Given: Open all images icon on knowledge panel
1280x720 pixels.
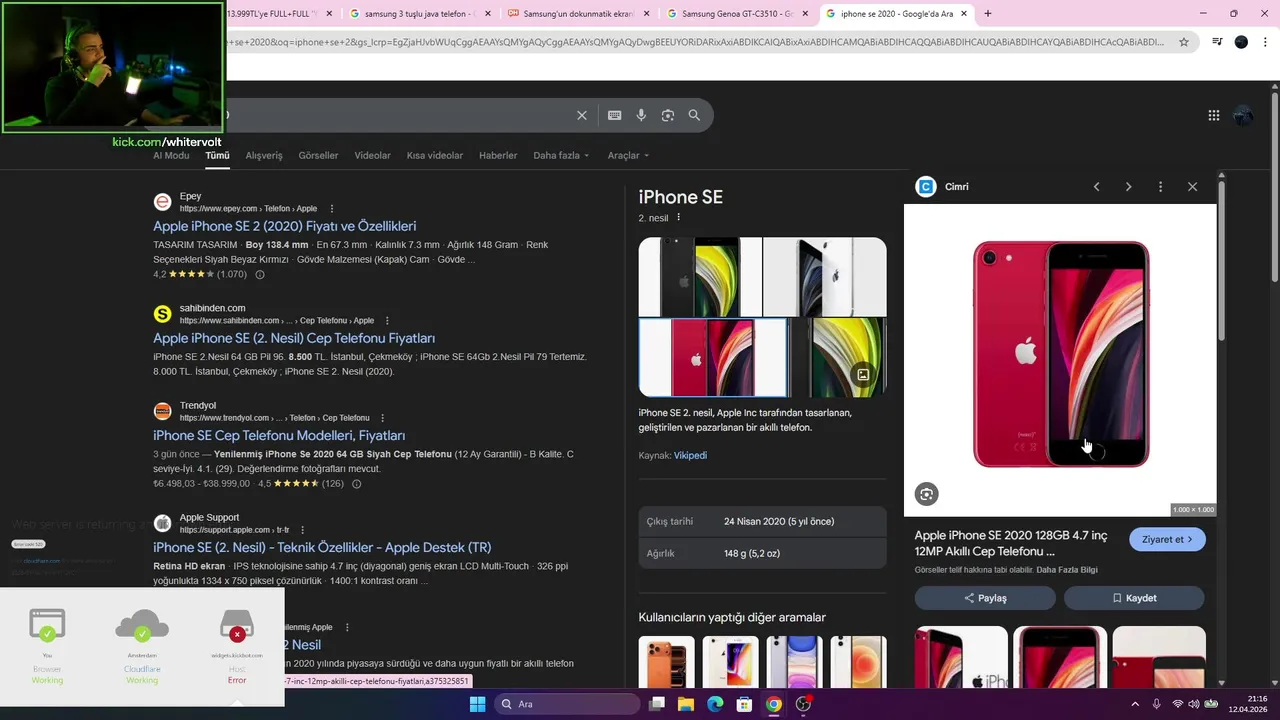Looking at the screenshot, I should click(863, 375).
